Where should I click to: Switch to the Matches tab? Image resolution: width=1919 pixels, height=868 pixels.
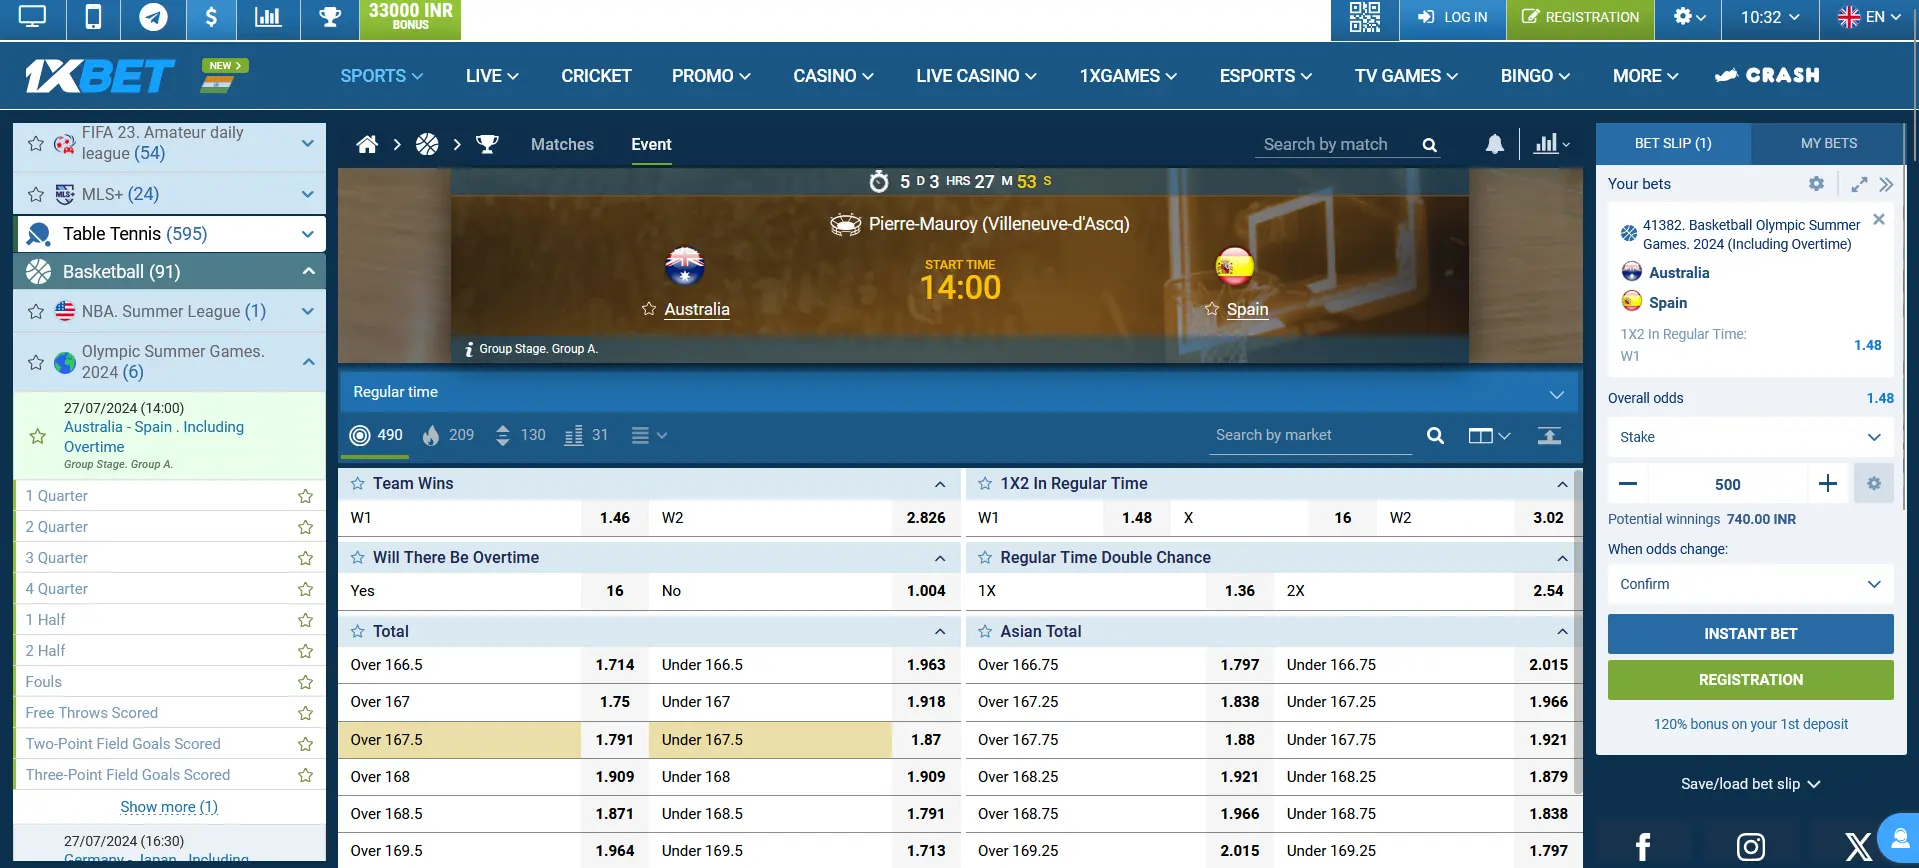point(562,145)
